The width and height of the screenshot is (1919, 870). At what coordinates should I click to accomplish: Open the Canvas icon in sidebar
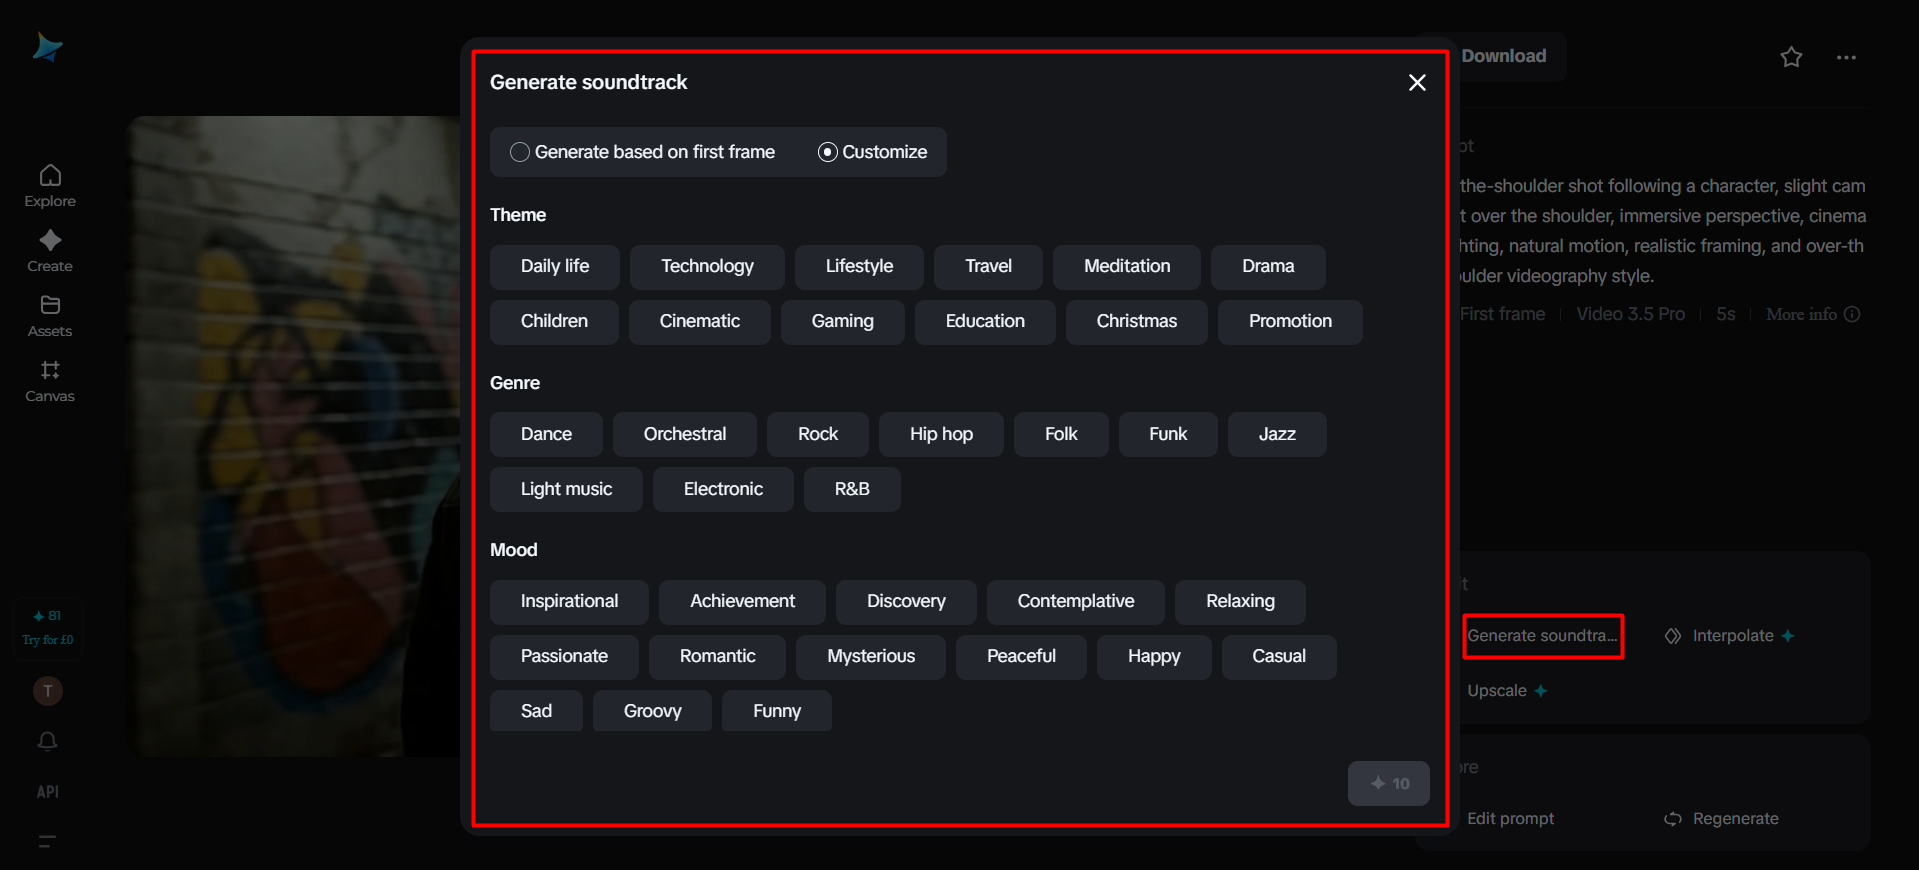click(50, 371)
